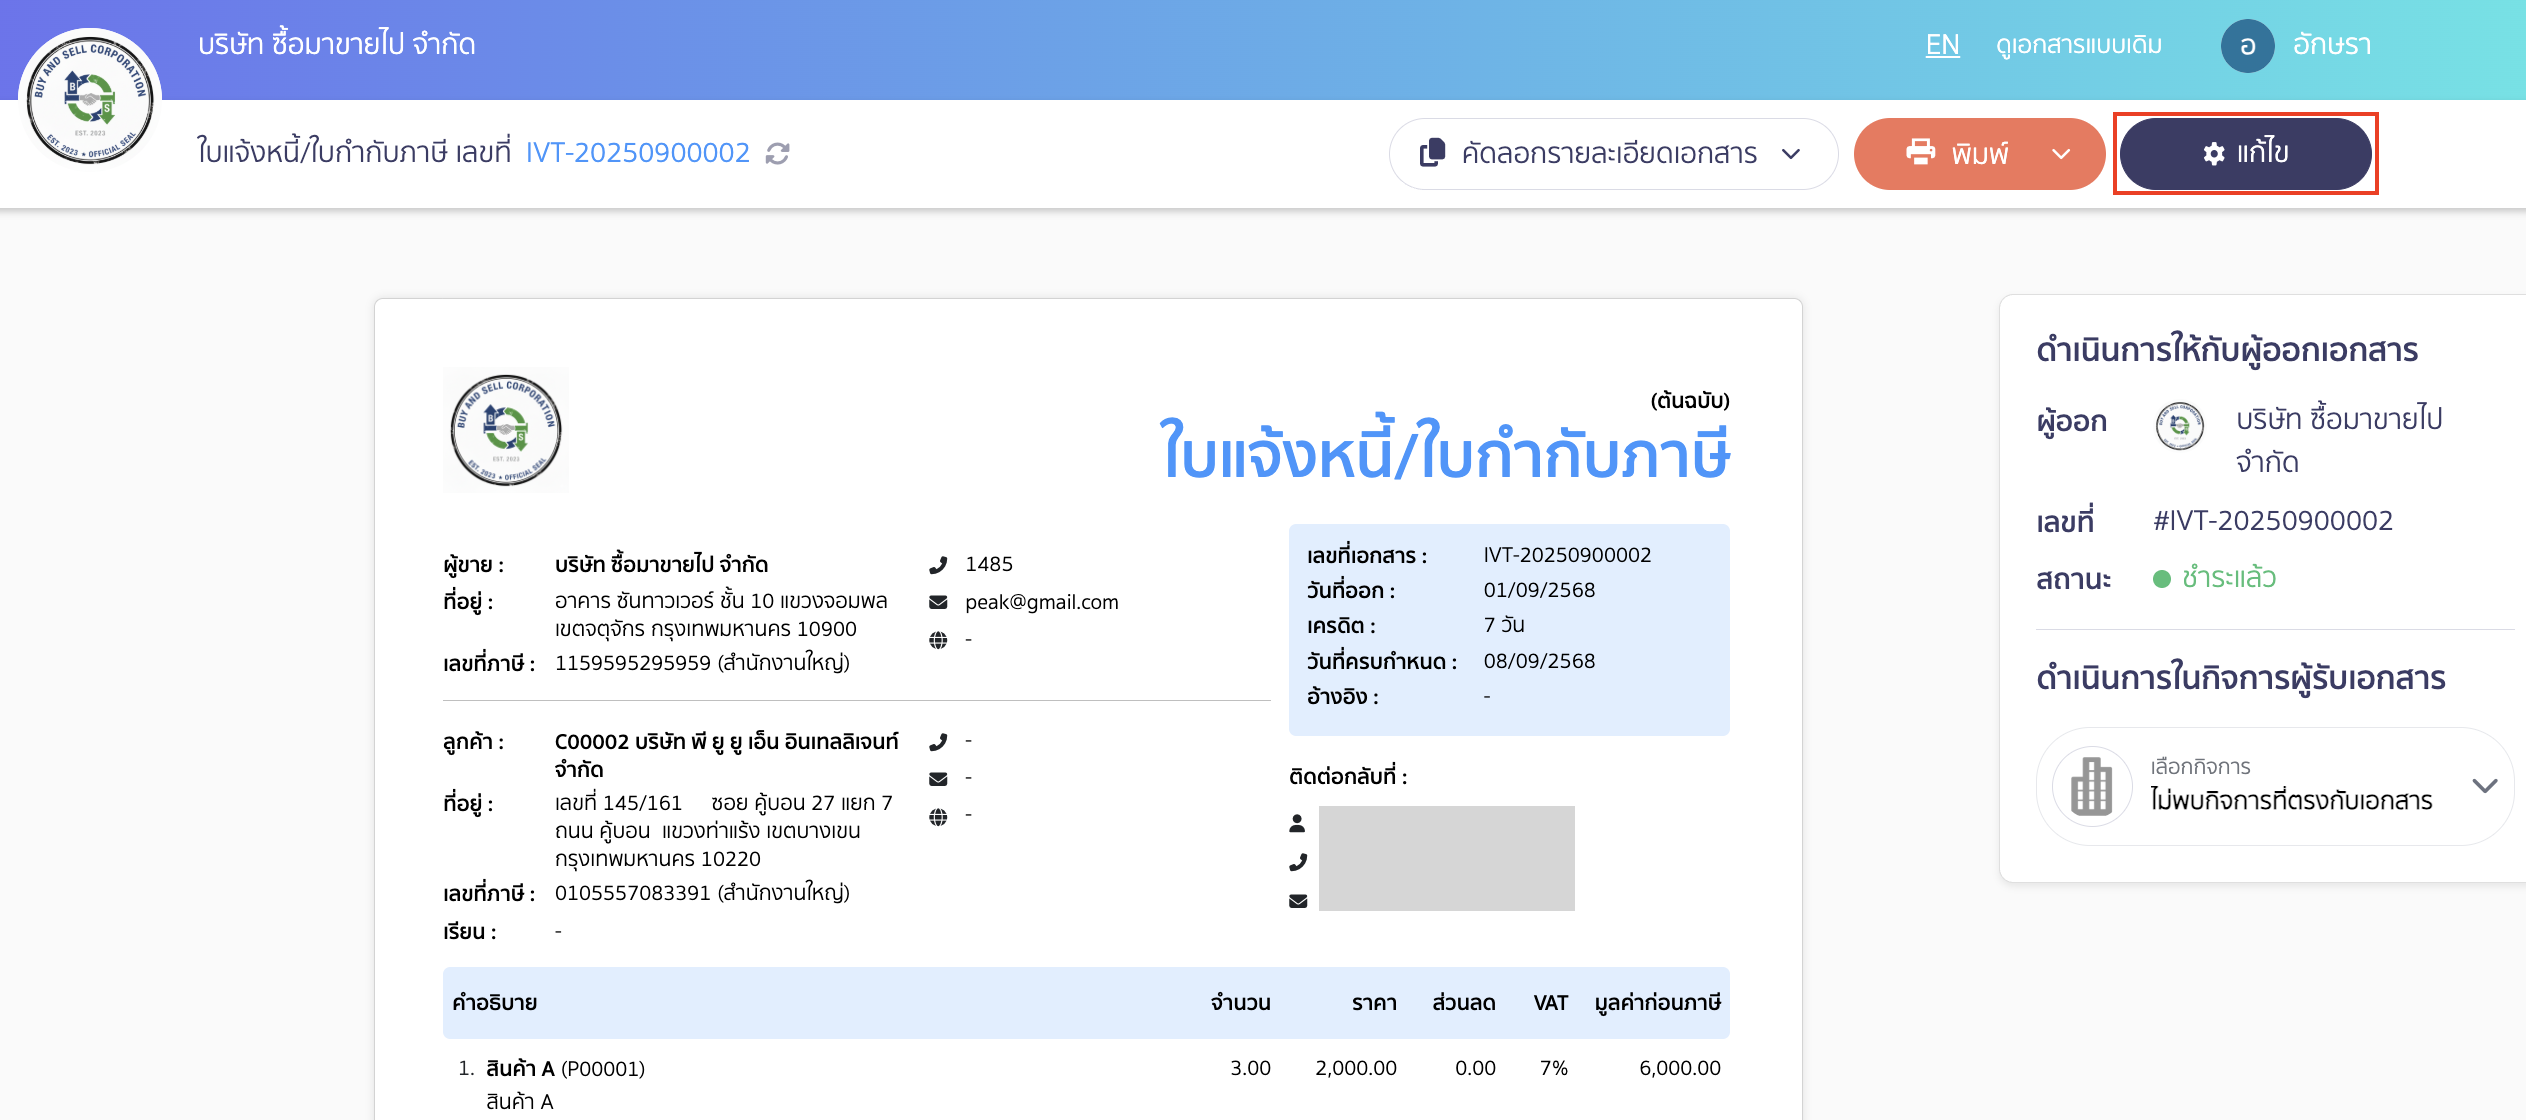Click the issuer logo in ผู้ออก panel
2526x1120 pixels.
tap(2179, 426)
